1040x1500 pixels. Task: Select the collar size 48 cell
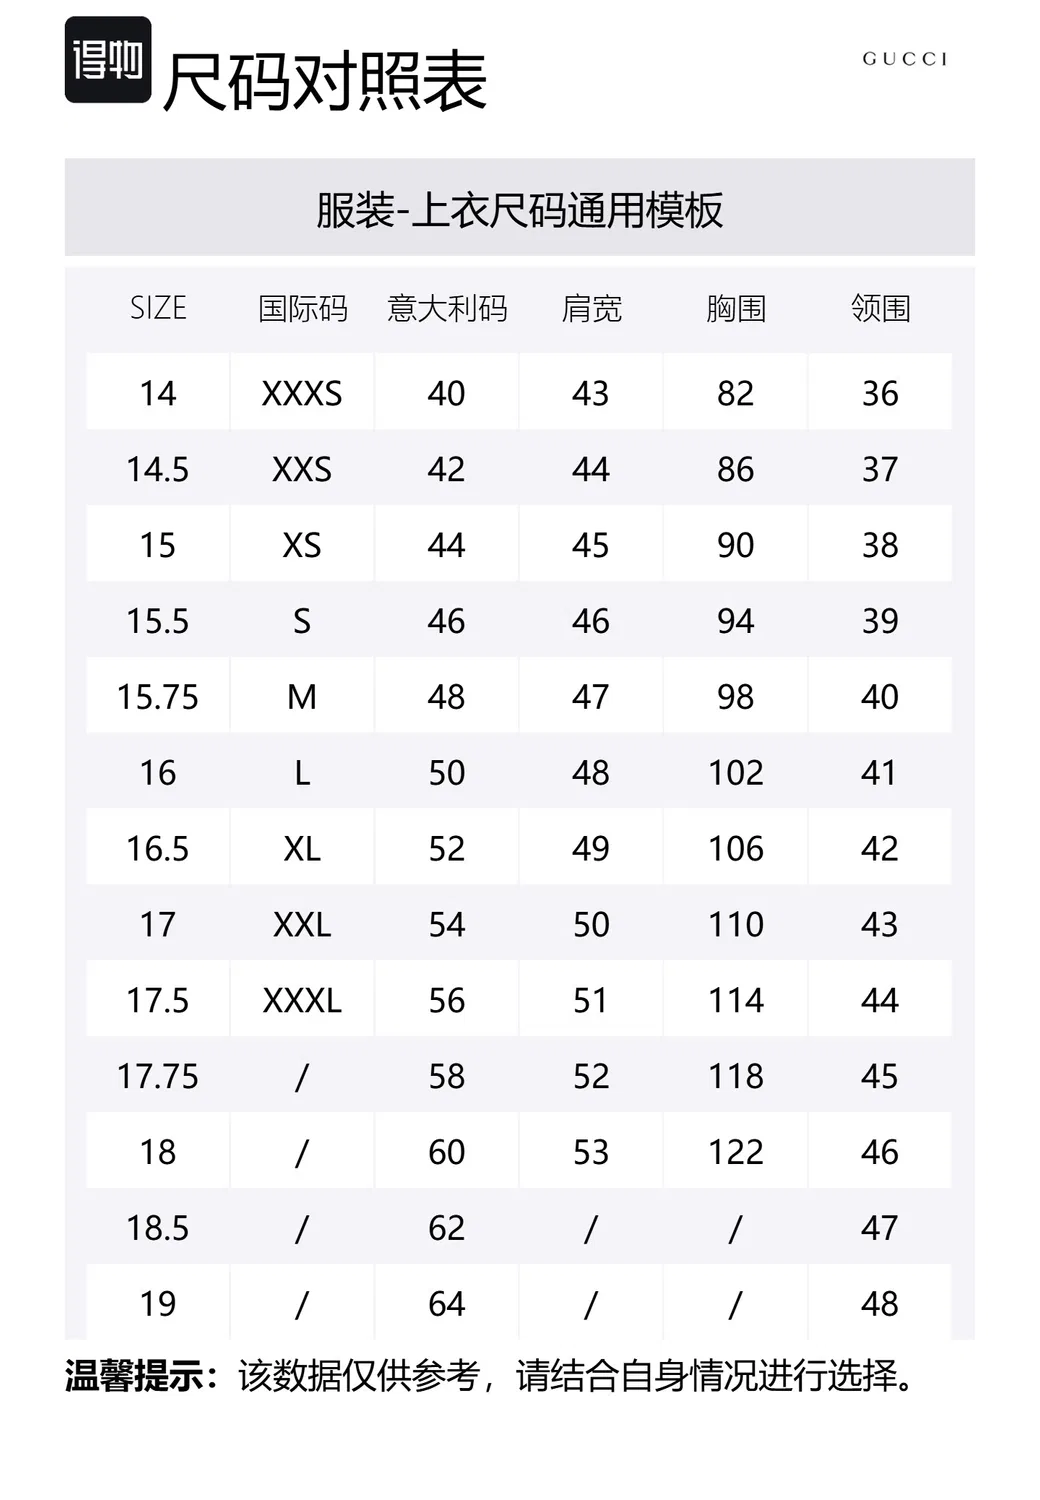[x=880, y=1303]
